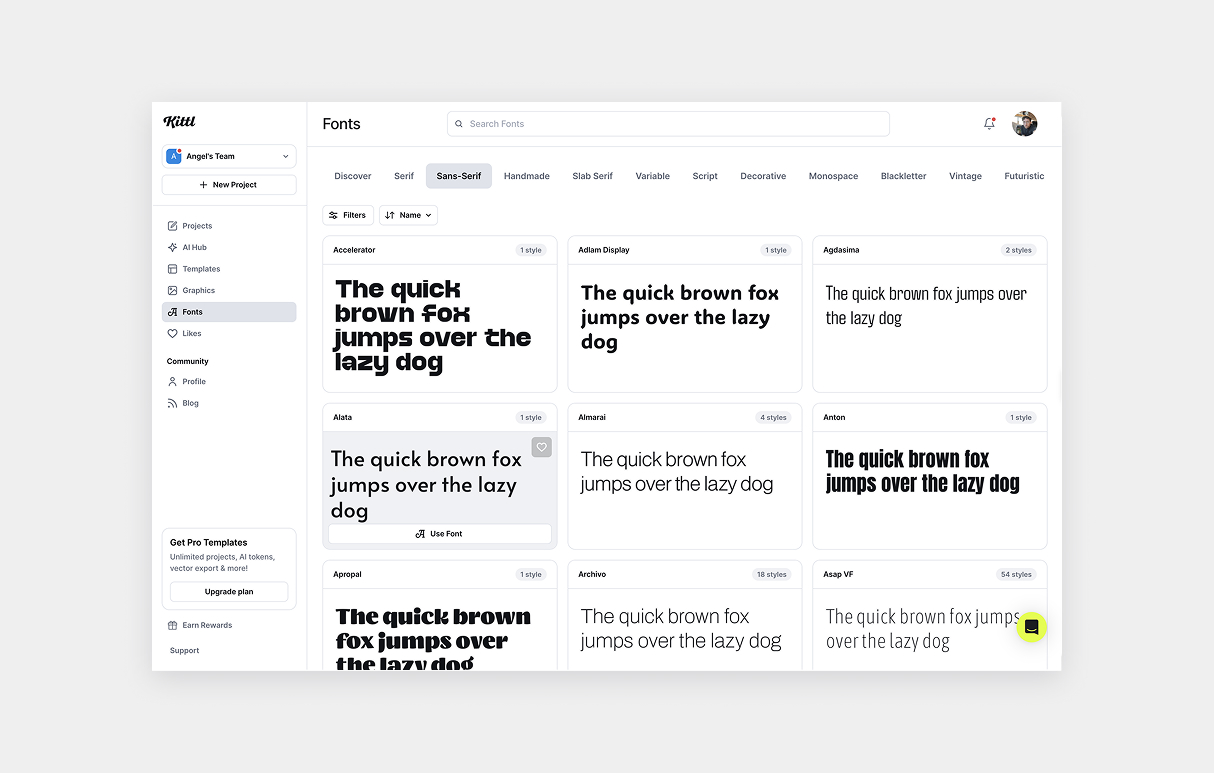
Task: Open Blog under Community
Action: pyautogui.click(x=229, y=403)
